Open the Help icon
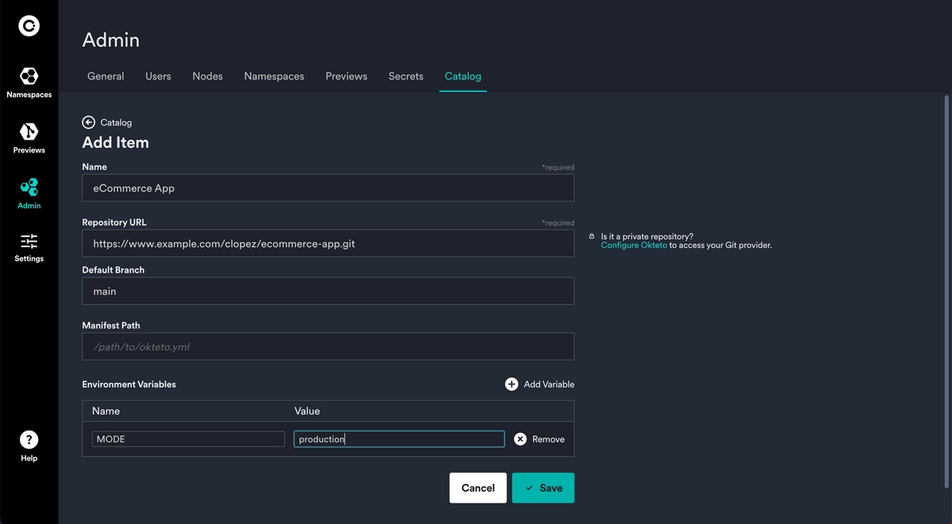The image size is (952, 524). [29, 440]
